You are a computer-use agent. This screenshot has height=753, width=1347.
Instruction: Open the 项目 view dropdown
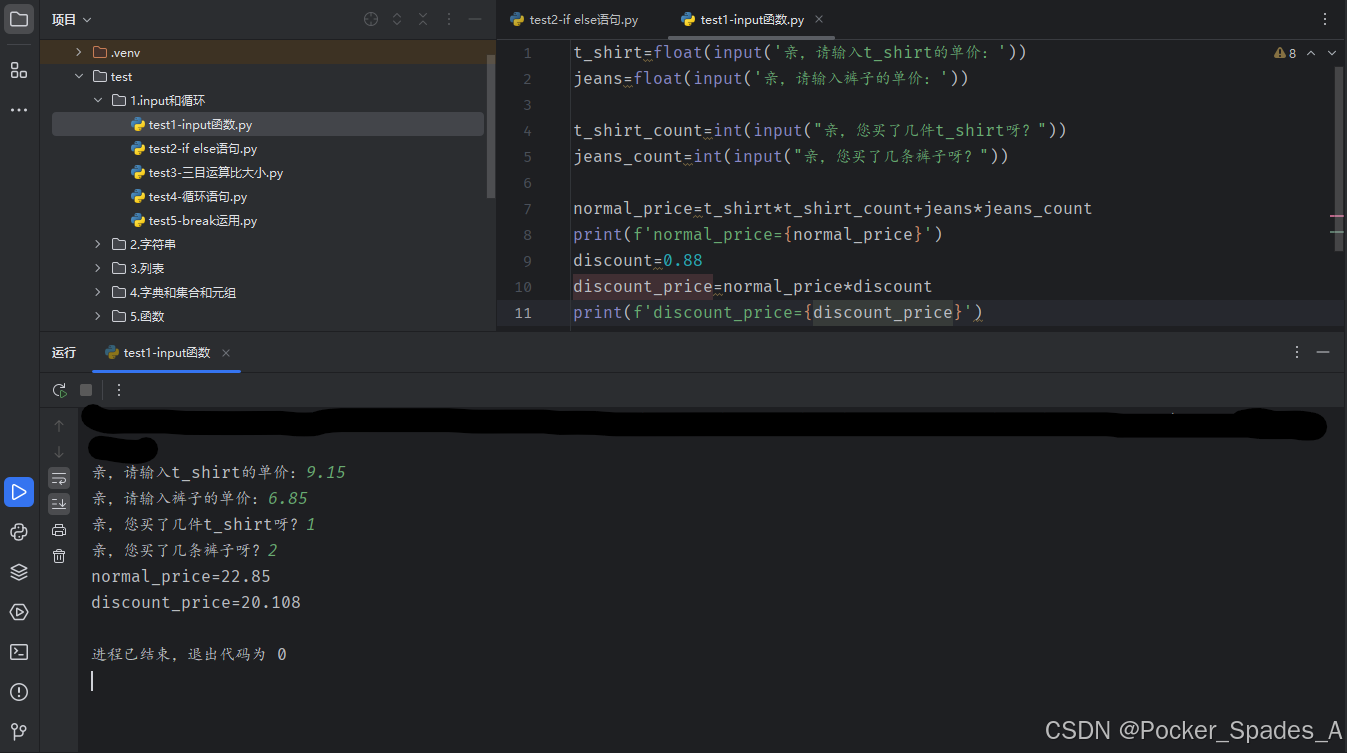(x=72, y=19)
